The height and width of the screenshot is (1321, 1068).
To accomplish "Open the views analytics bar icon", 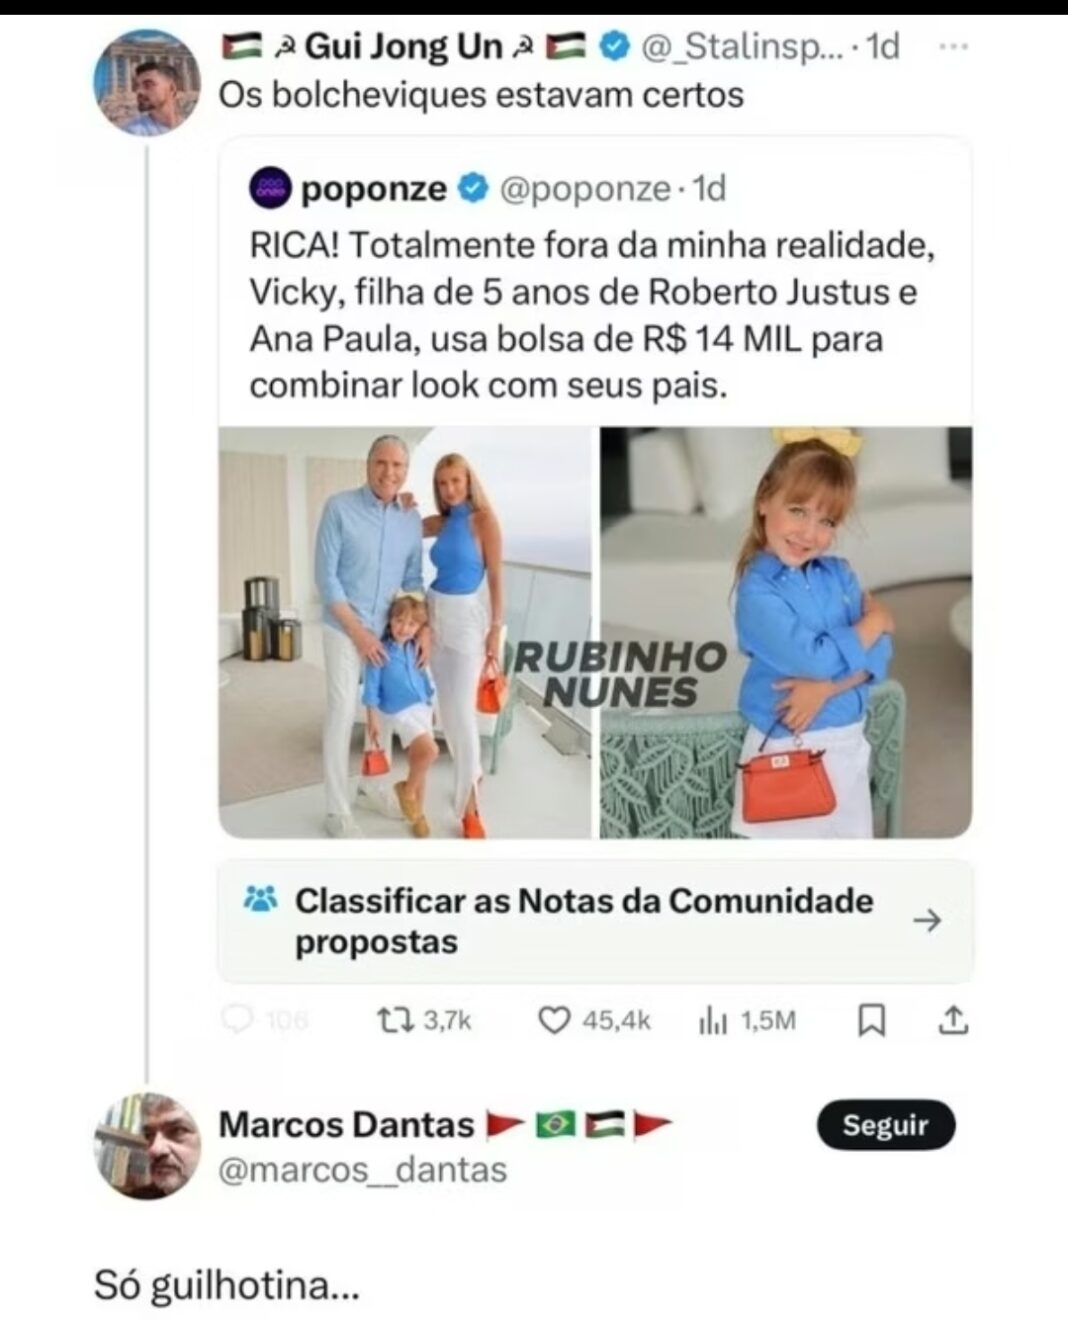I will [711, 1020].
